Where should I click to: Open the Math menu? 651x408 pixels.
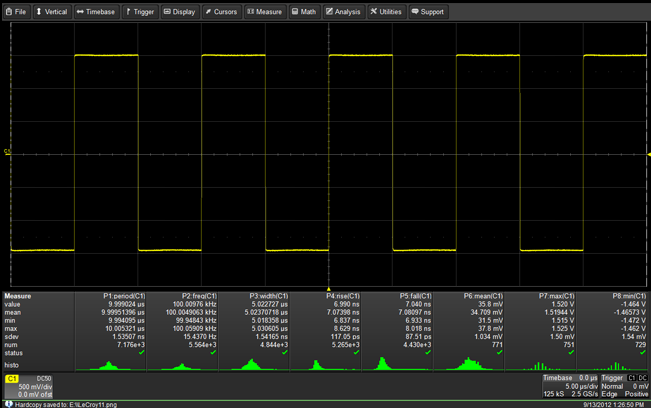(x=304, y=12)
